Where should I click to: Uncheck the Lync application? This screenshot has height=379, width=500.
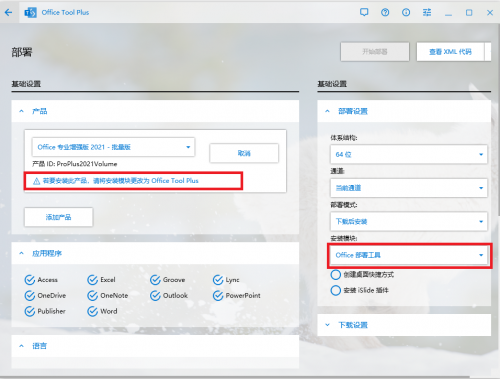pyautogui.click(x=218, y=280)
